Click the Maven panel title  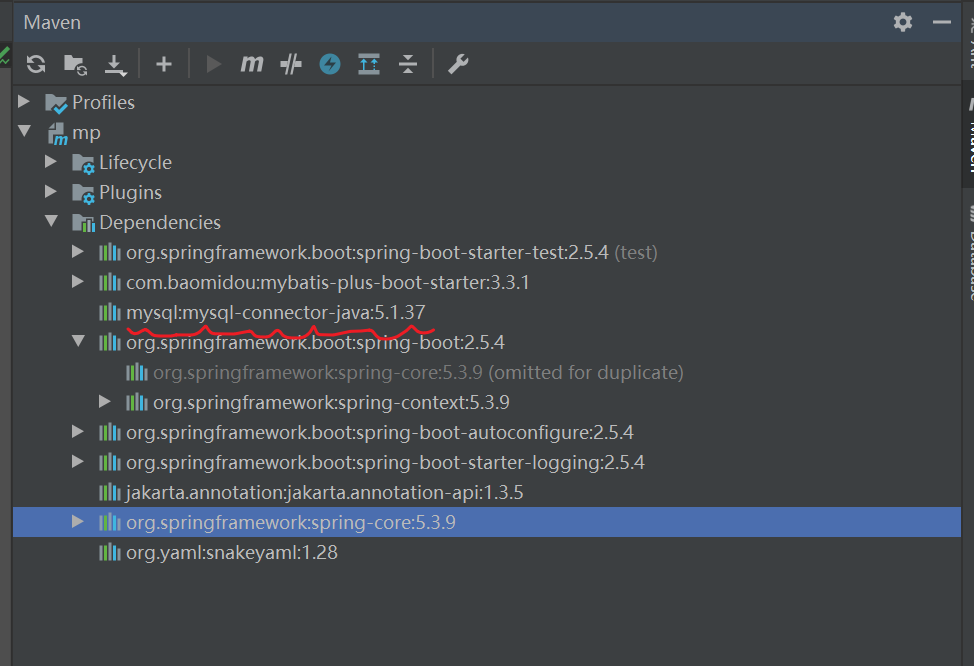click(x=52, y=23)
